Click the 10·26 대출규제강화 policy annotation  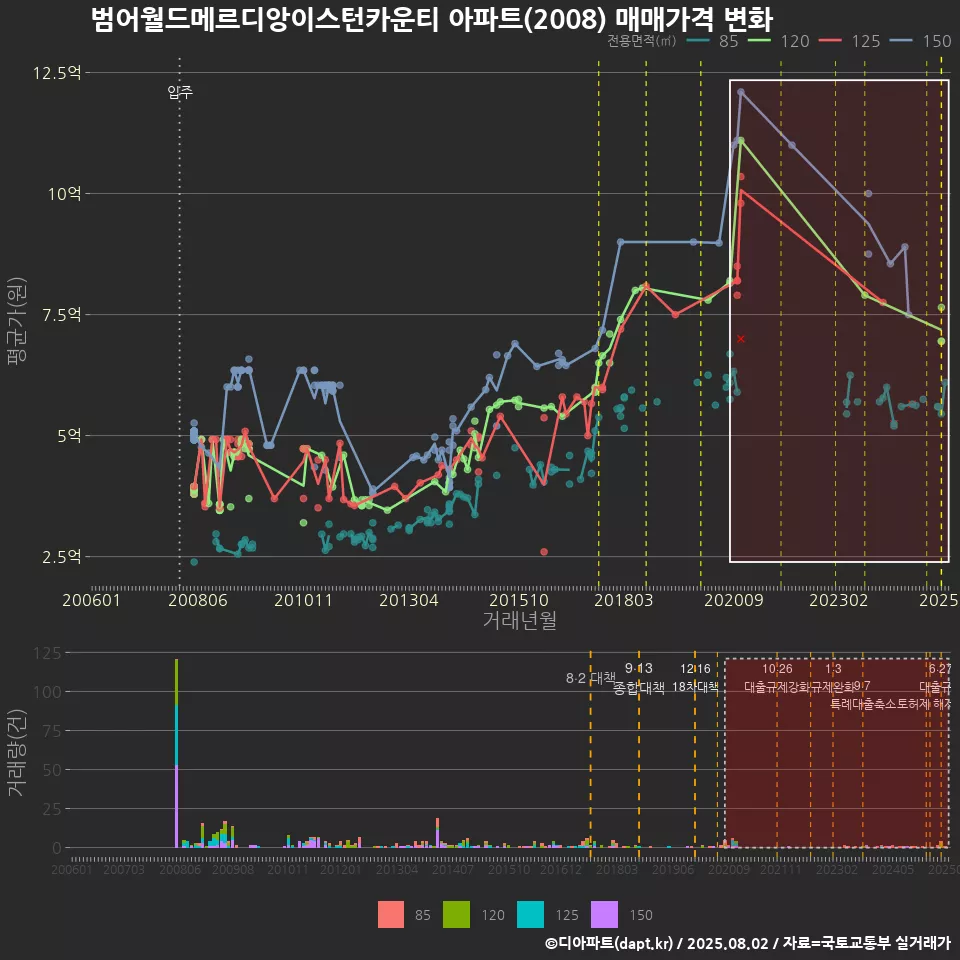[x=778, y=678]
